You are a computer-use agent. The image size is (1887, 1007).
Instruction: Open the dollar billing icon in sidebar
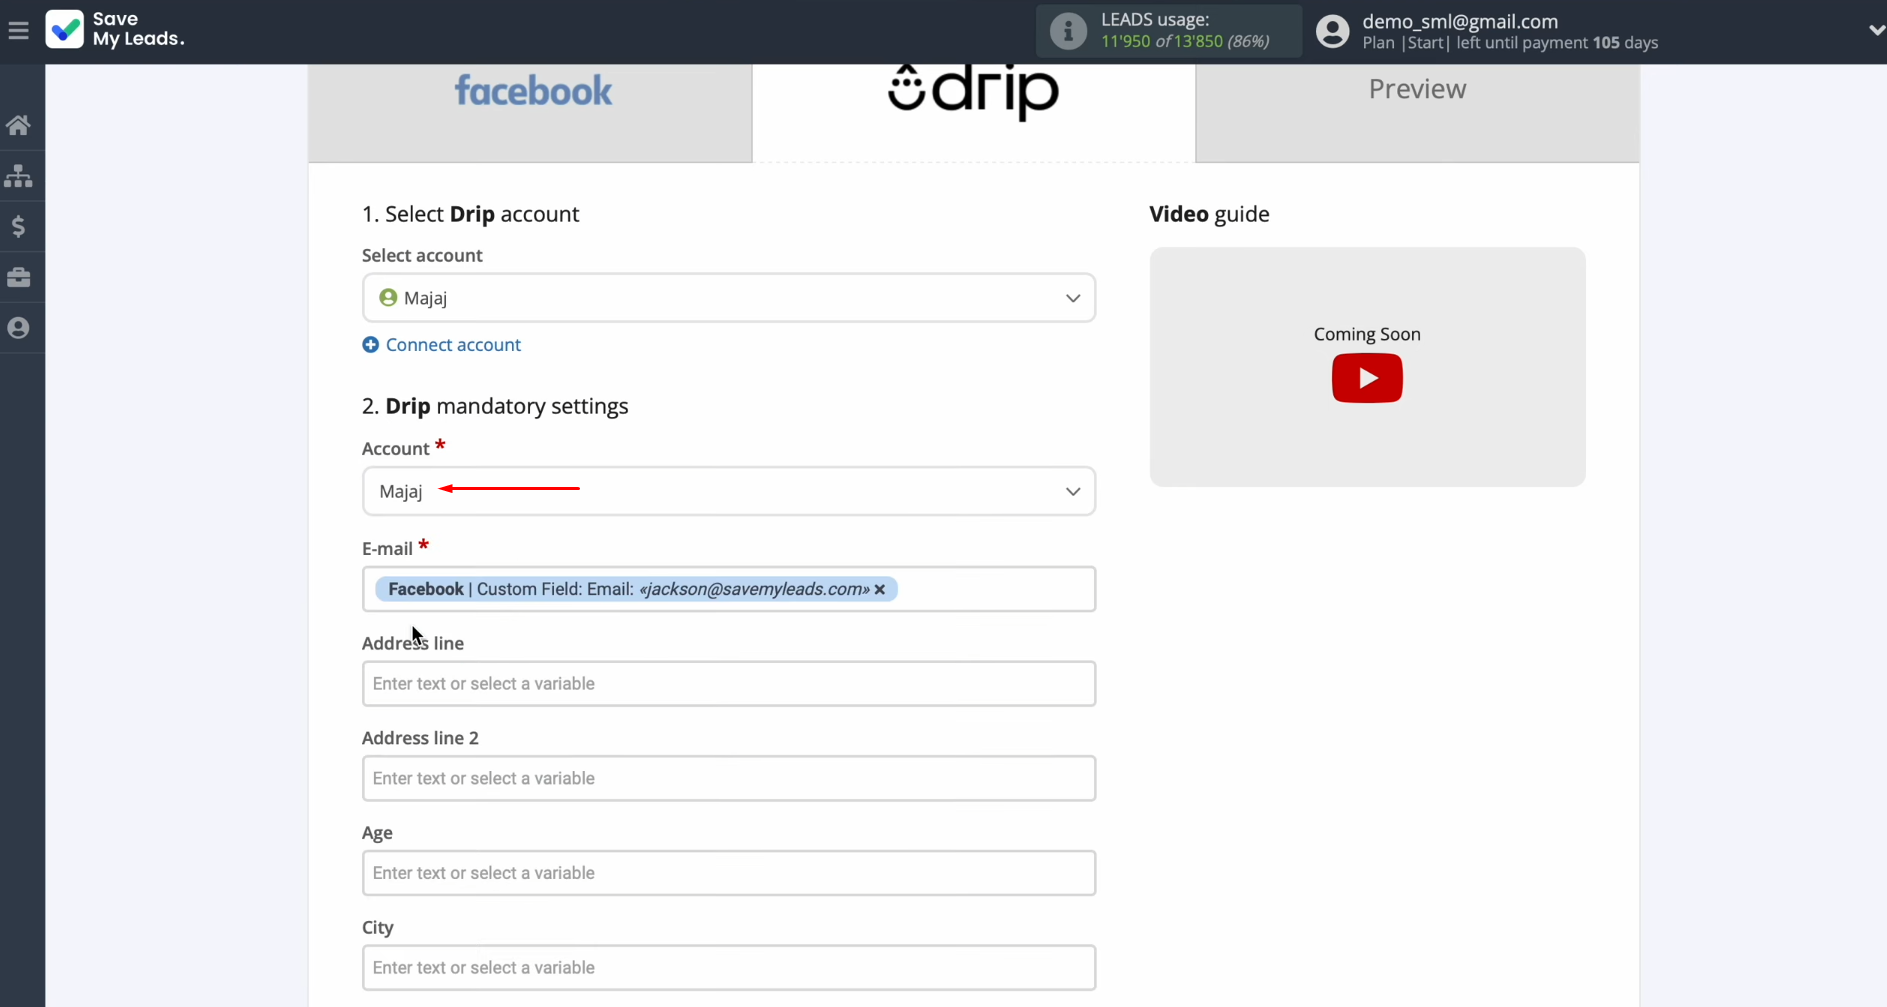point(18,226)
